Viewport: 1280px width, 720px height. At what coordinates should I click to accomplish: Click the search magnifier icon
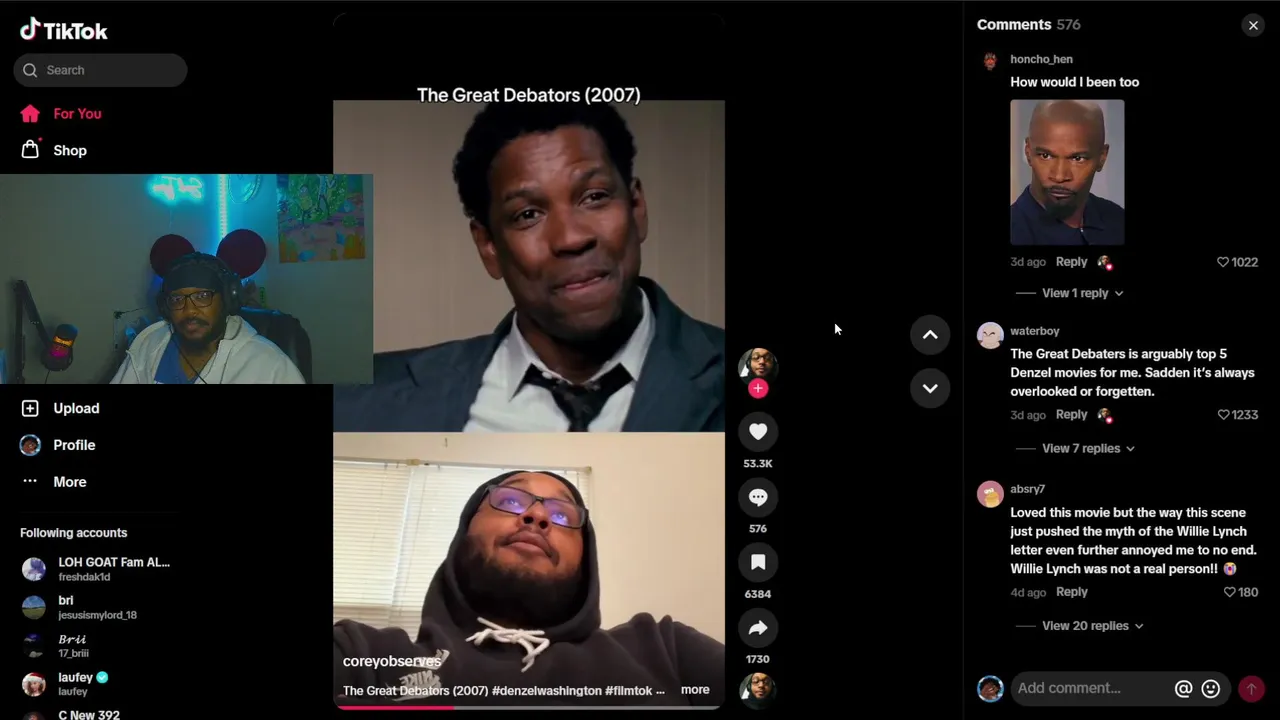point(30,70)
